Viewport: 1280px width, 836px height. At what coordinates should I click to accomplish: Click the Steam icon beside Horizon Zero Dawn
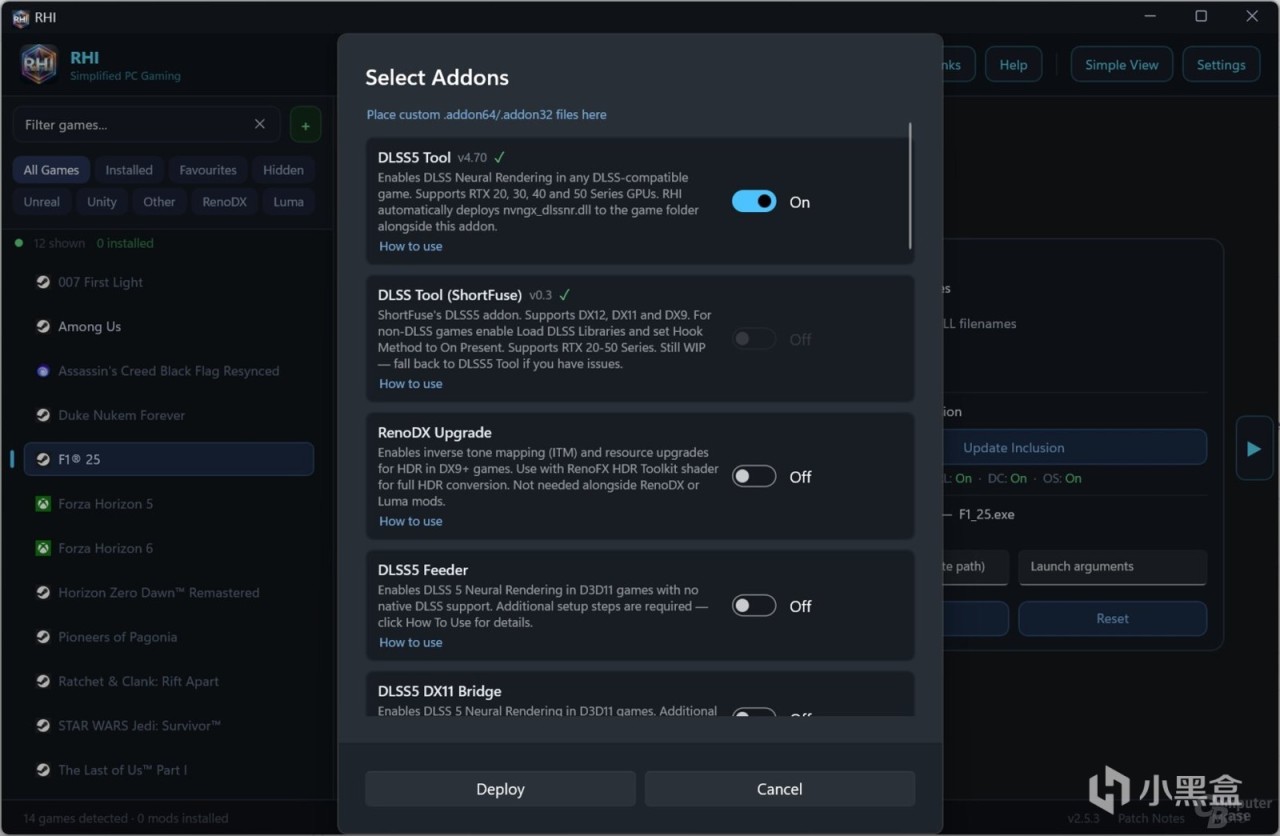(43, 593)
